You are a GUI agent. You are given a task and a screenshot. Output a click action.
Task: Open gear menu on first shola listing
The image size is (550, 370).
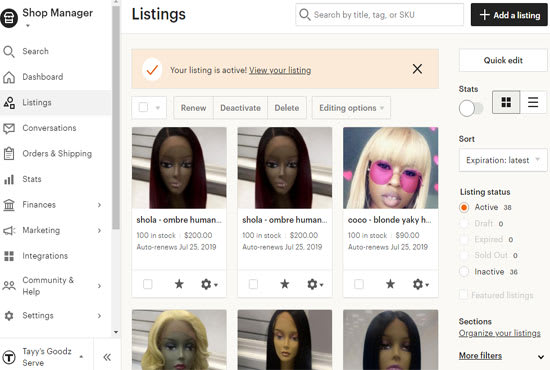click(209, 284)
